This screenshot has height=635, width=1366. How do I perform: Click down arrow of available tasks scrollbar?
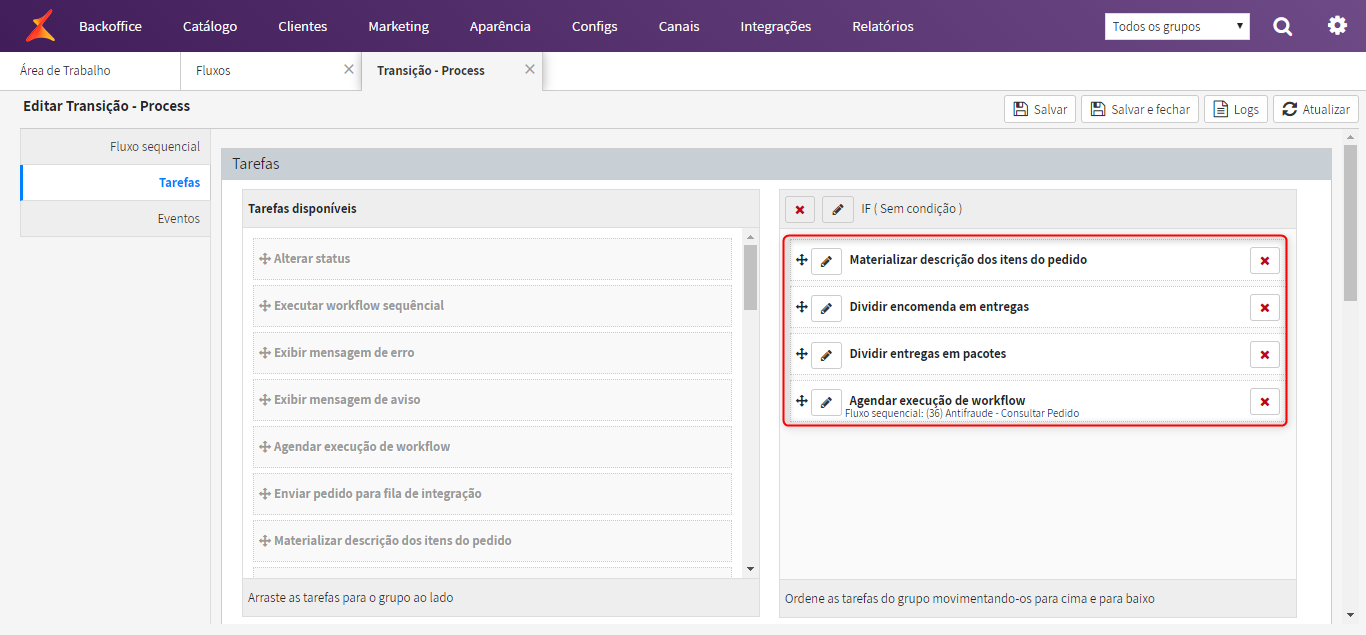751,569
